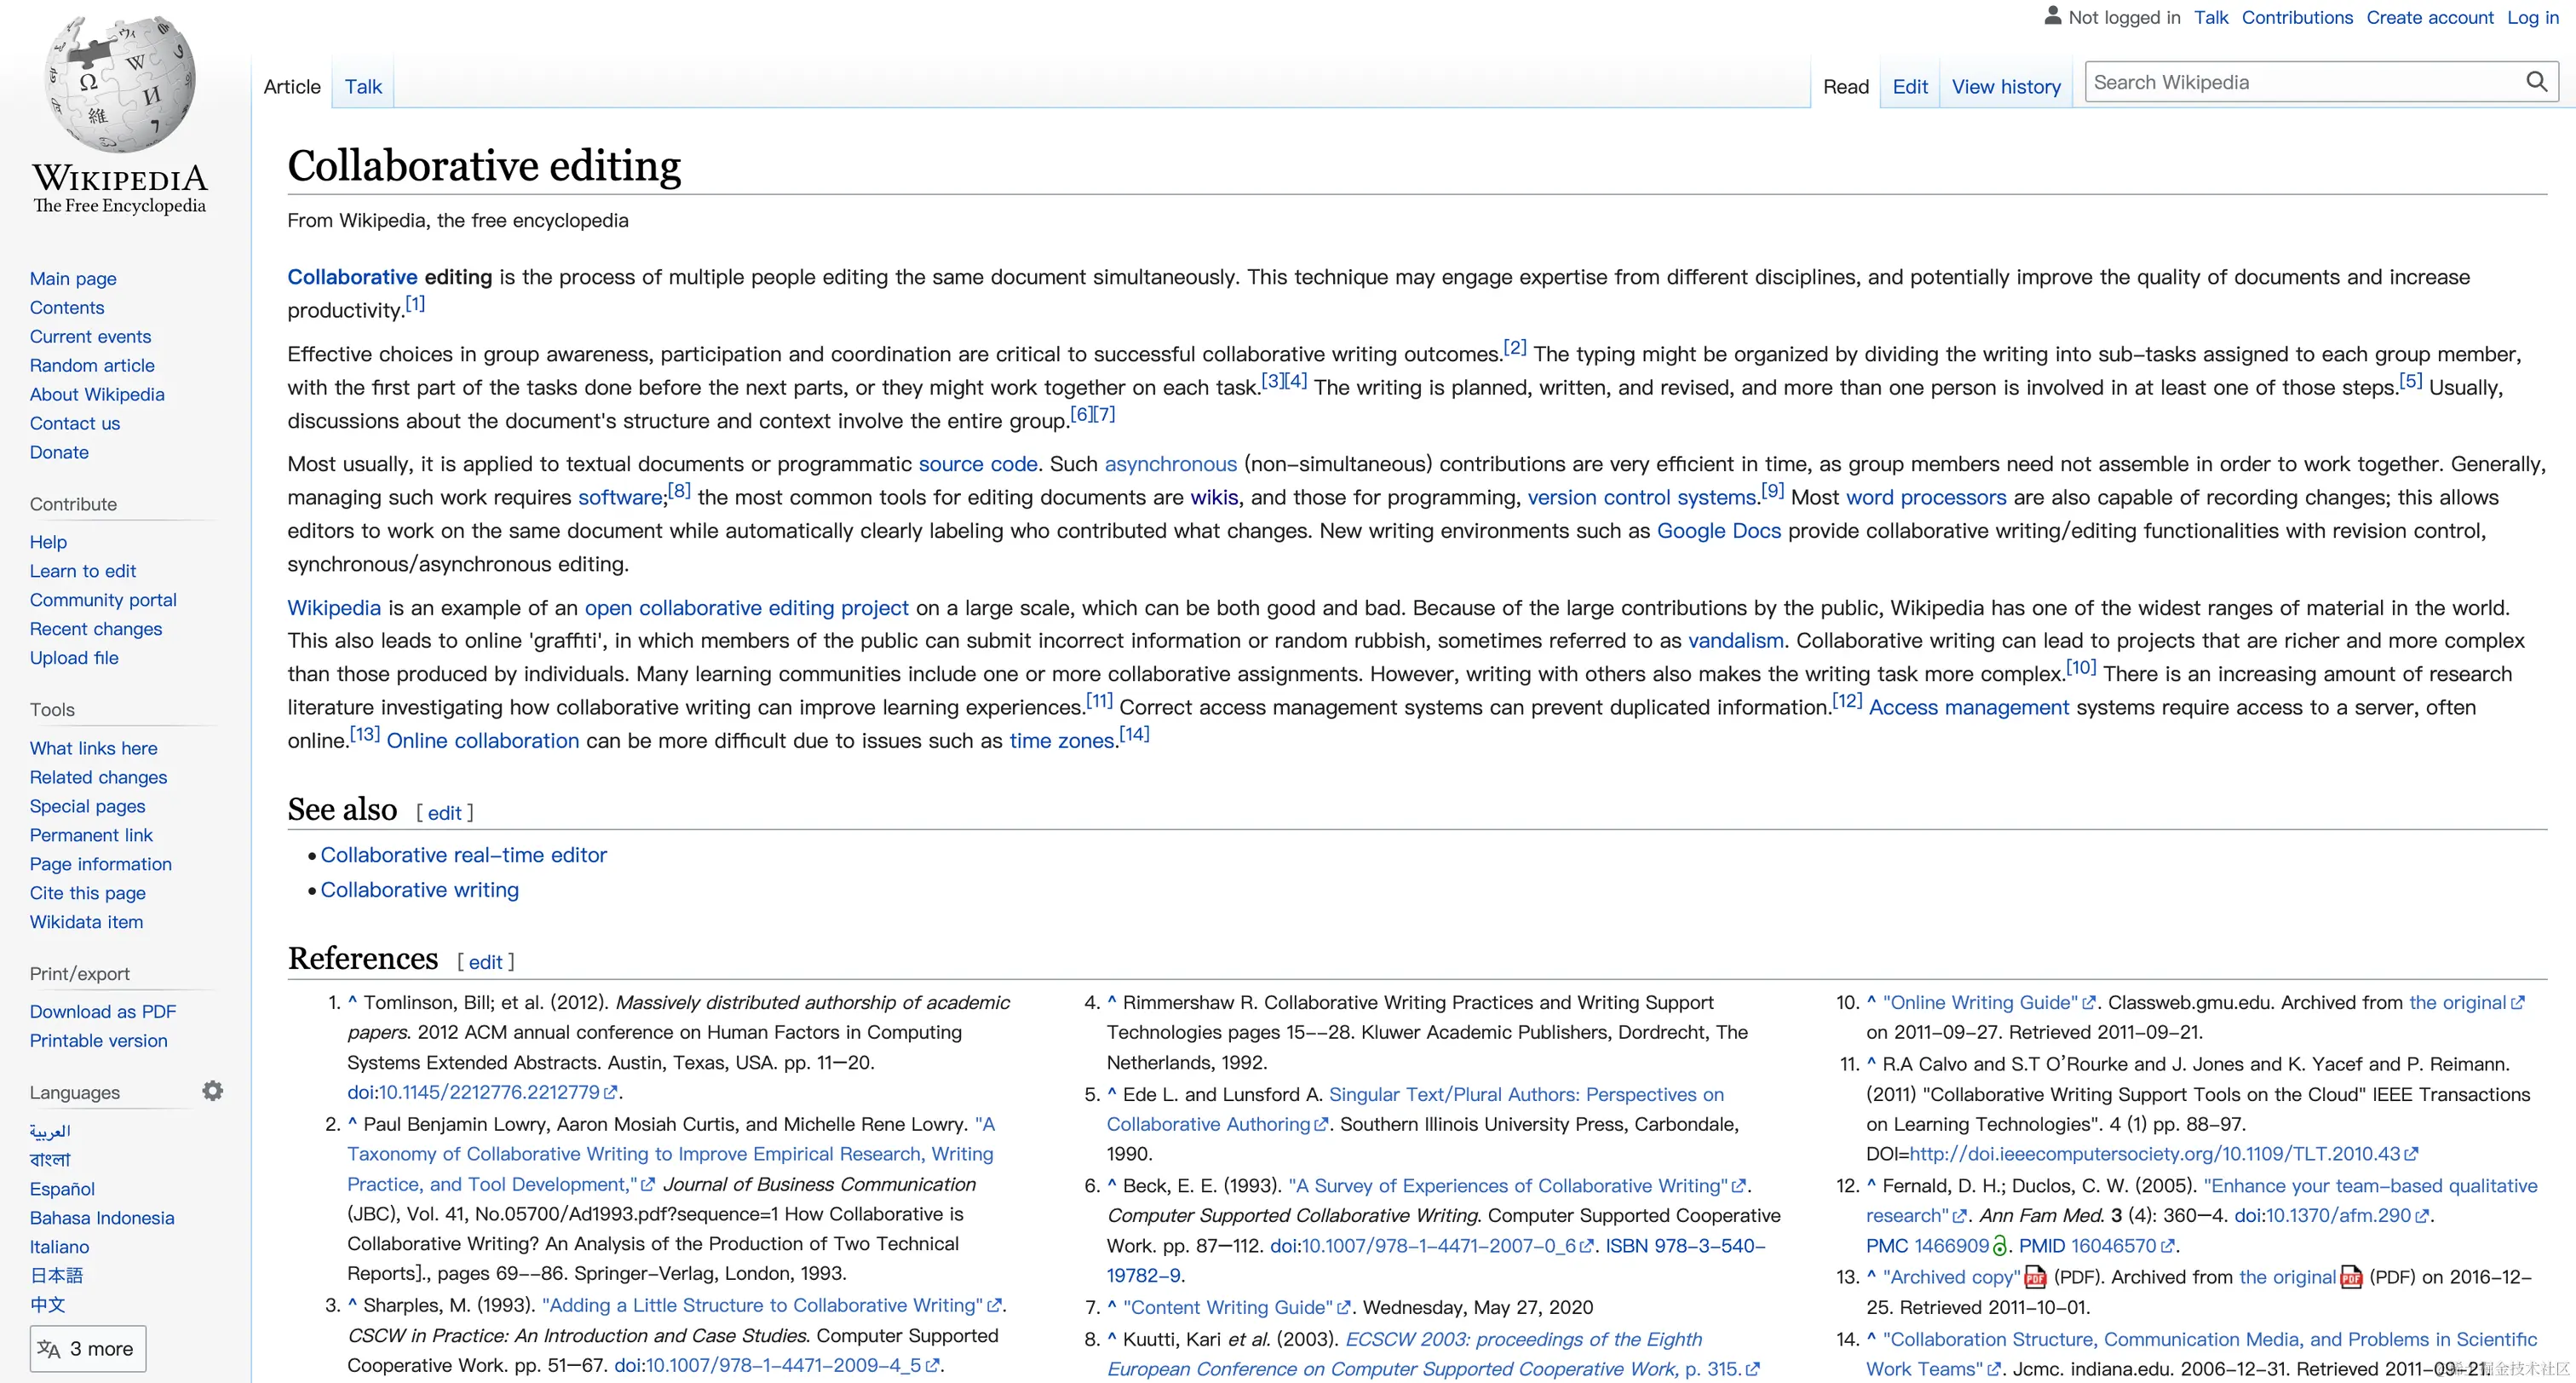Expand the 3 more languages button

tap(87, 1348)
